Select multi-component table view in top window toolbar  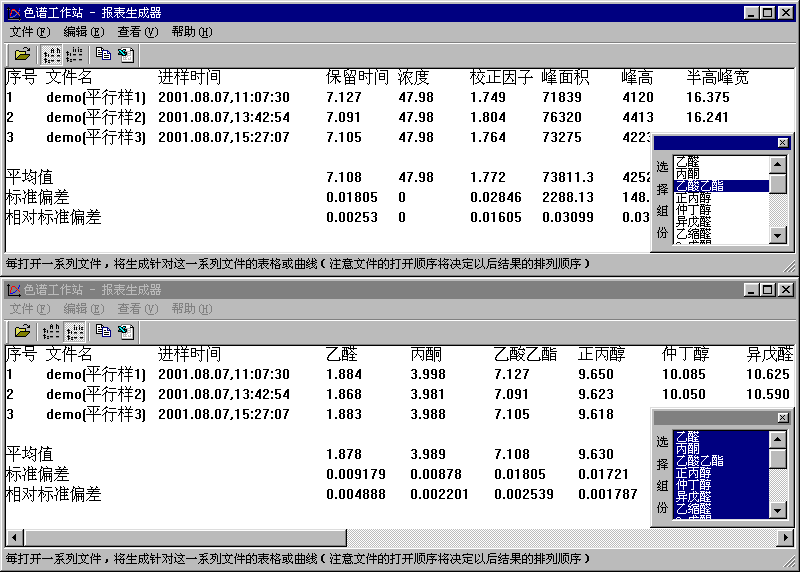pyautogui.click(x=74, y=55)
